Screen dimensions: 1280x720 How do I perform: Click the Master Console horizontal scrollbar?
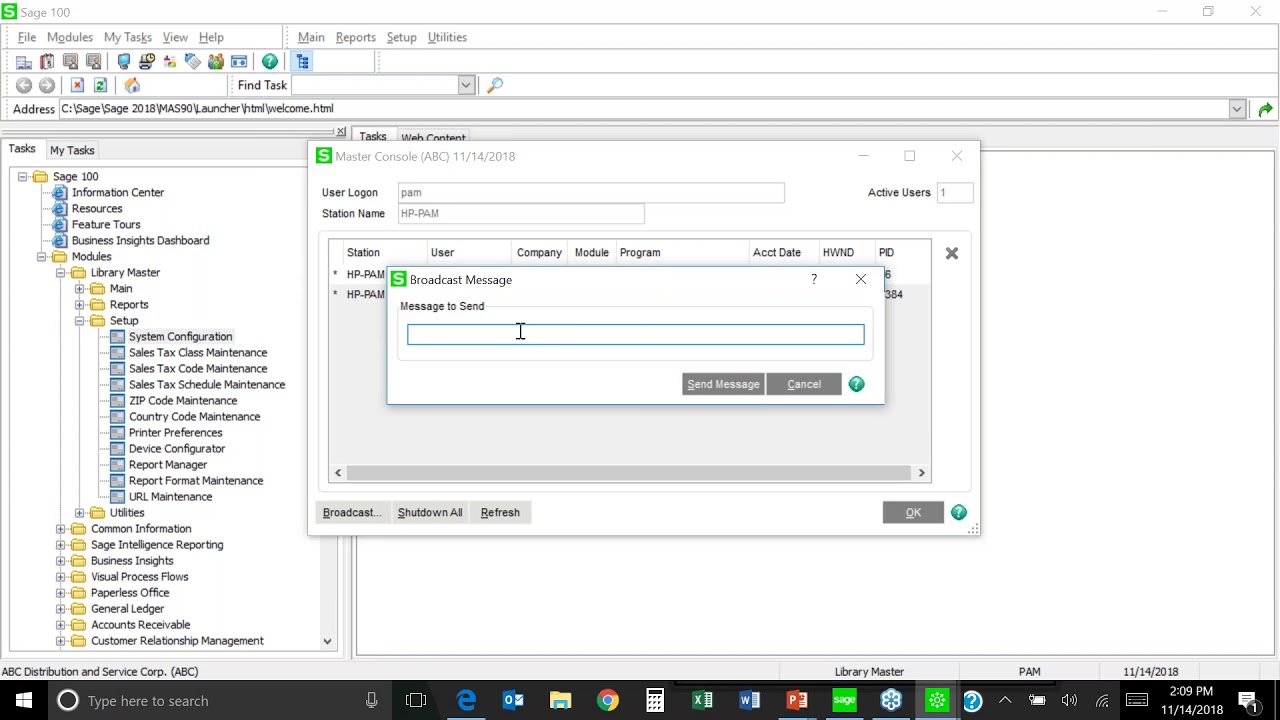[x=630, y=473]
